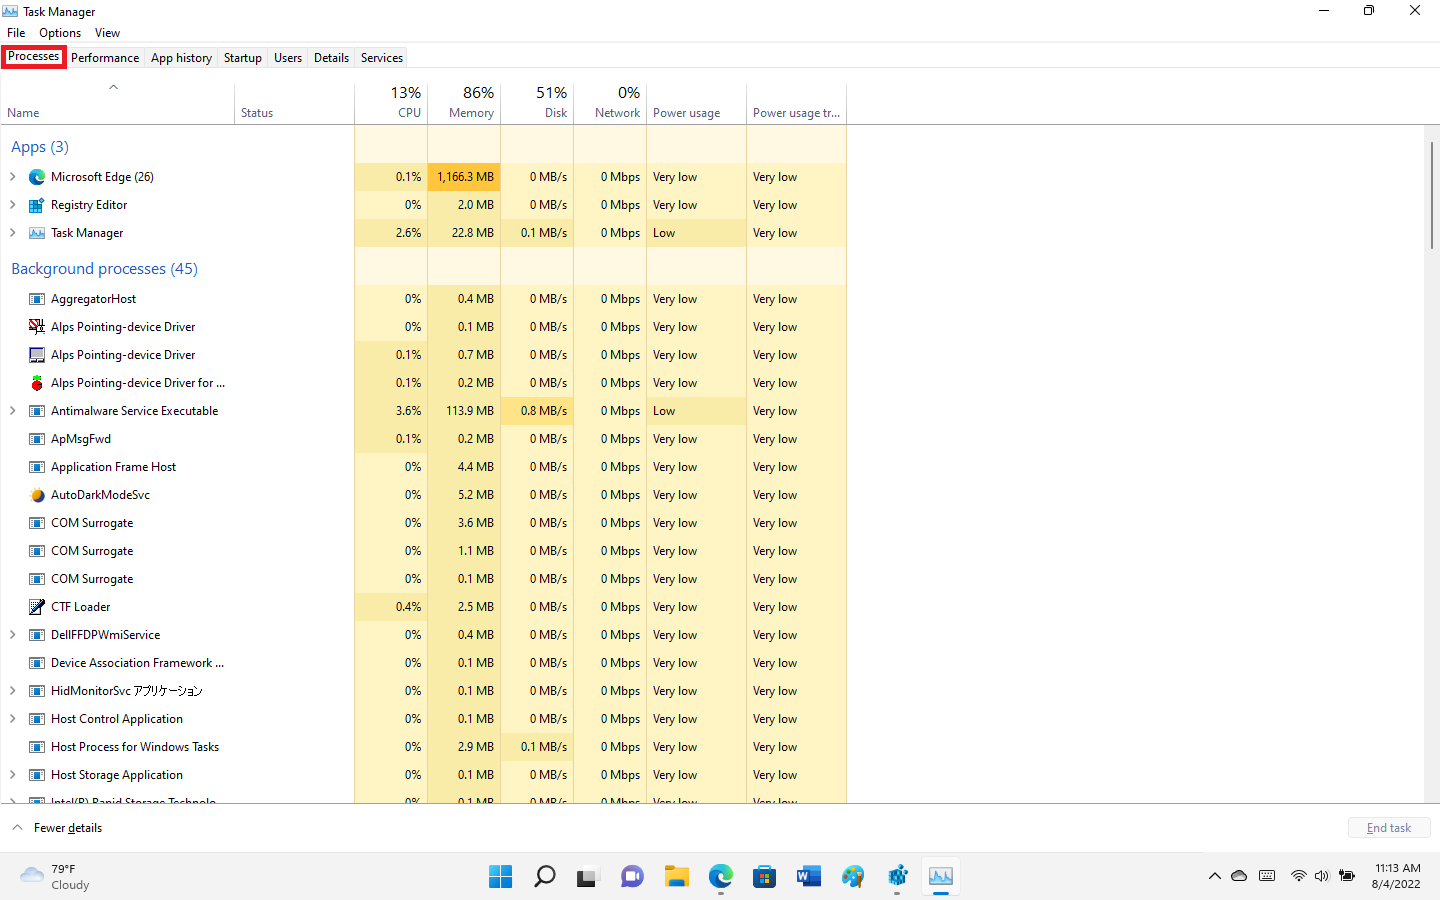Expand the HidMonitorSvc row
The image size is (1440, 900).
pos(13,691)
